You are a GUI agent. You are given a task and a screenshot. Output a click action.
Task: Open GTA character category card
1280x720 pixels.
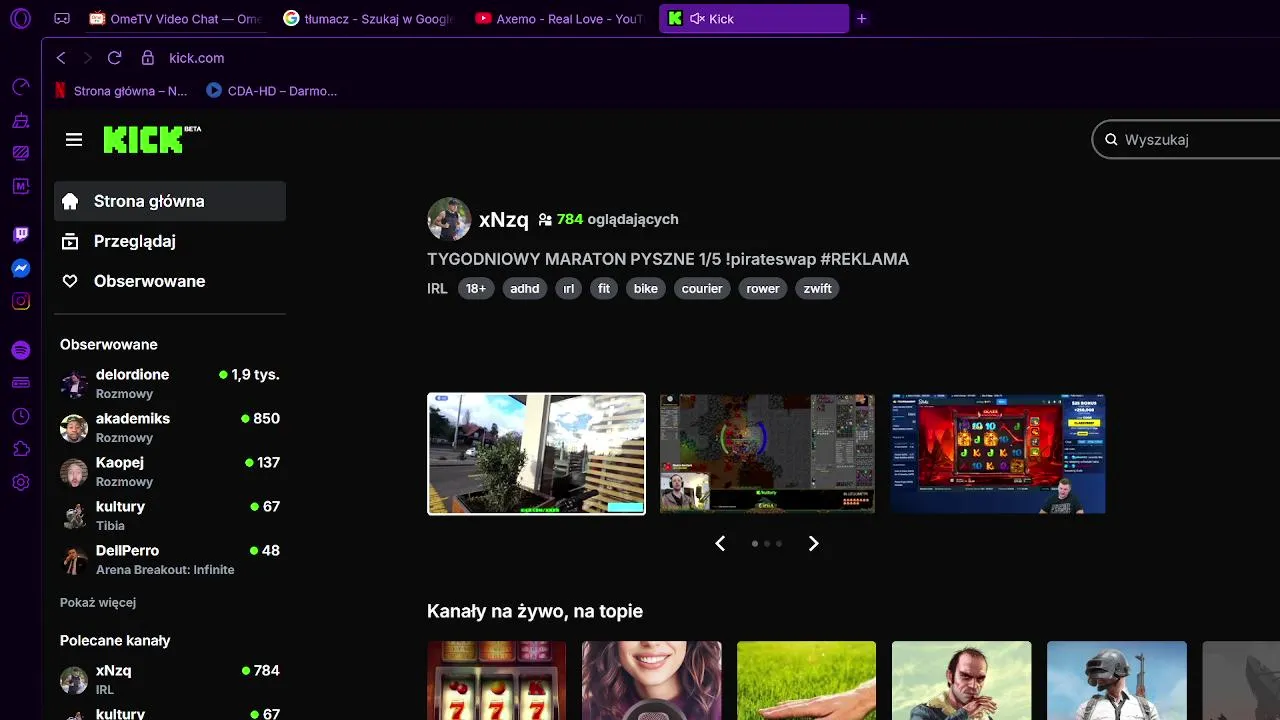[x=961, y=681]
